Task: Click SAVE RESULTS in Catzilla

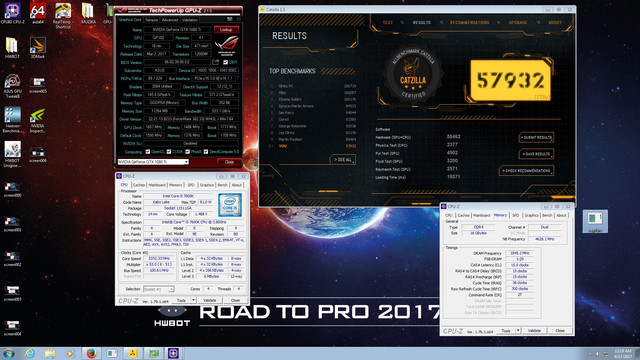Action: tap(537, 154)
